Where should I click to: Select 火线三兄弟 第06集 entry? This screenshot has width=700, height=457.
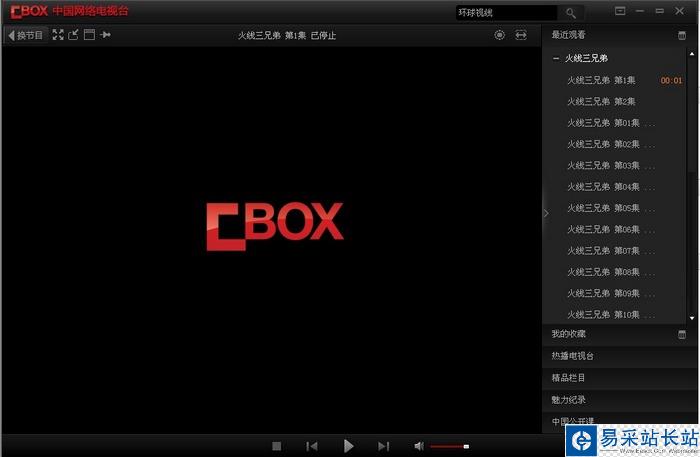pos(611,229)
